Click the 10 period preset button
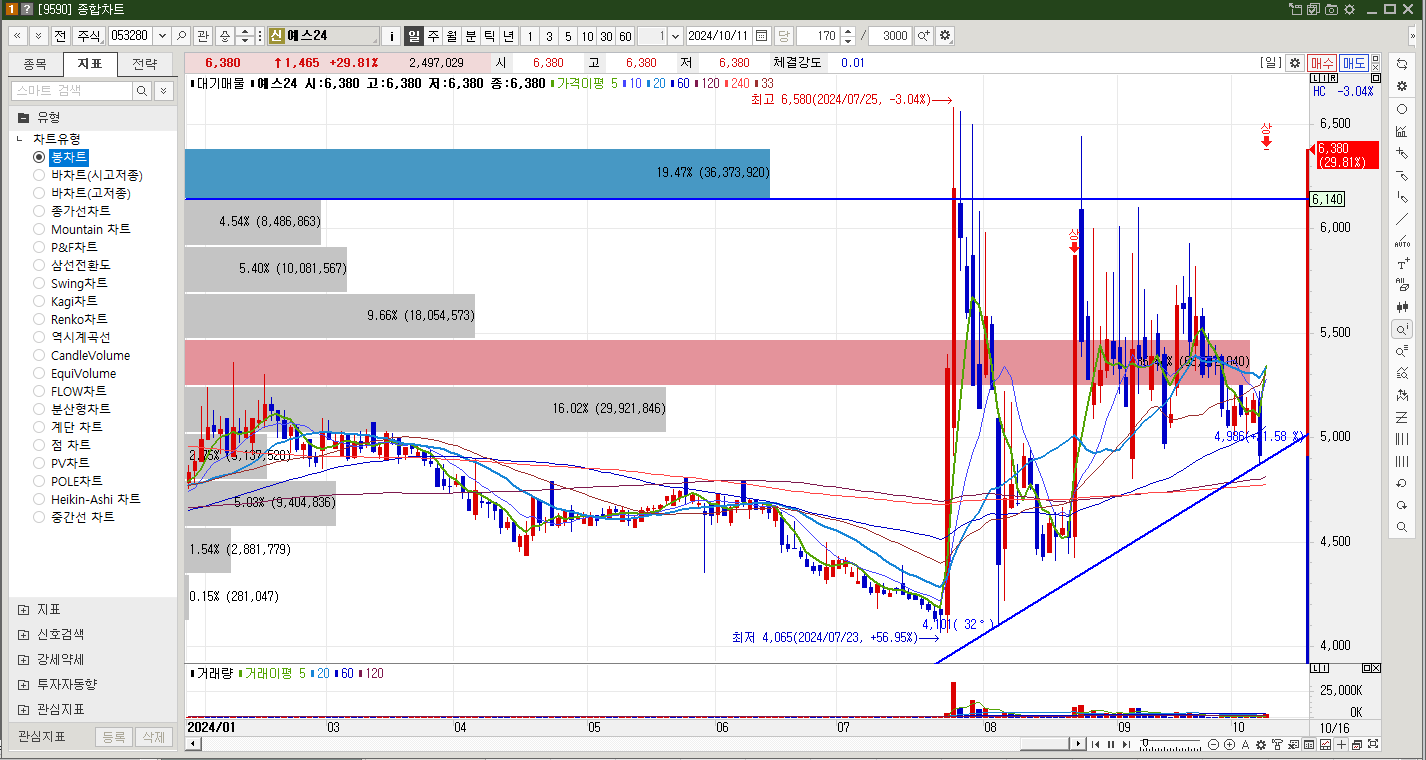Image resolution: width=1426 pixels, height=760 pixels. pyautogui.click(x=587, y=36)
